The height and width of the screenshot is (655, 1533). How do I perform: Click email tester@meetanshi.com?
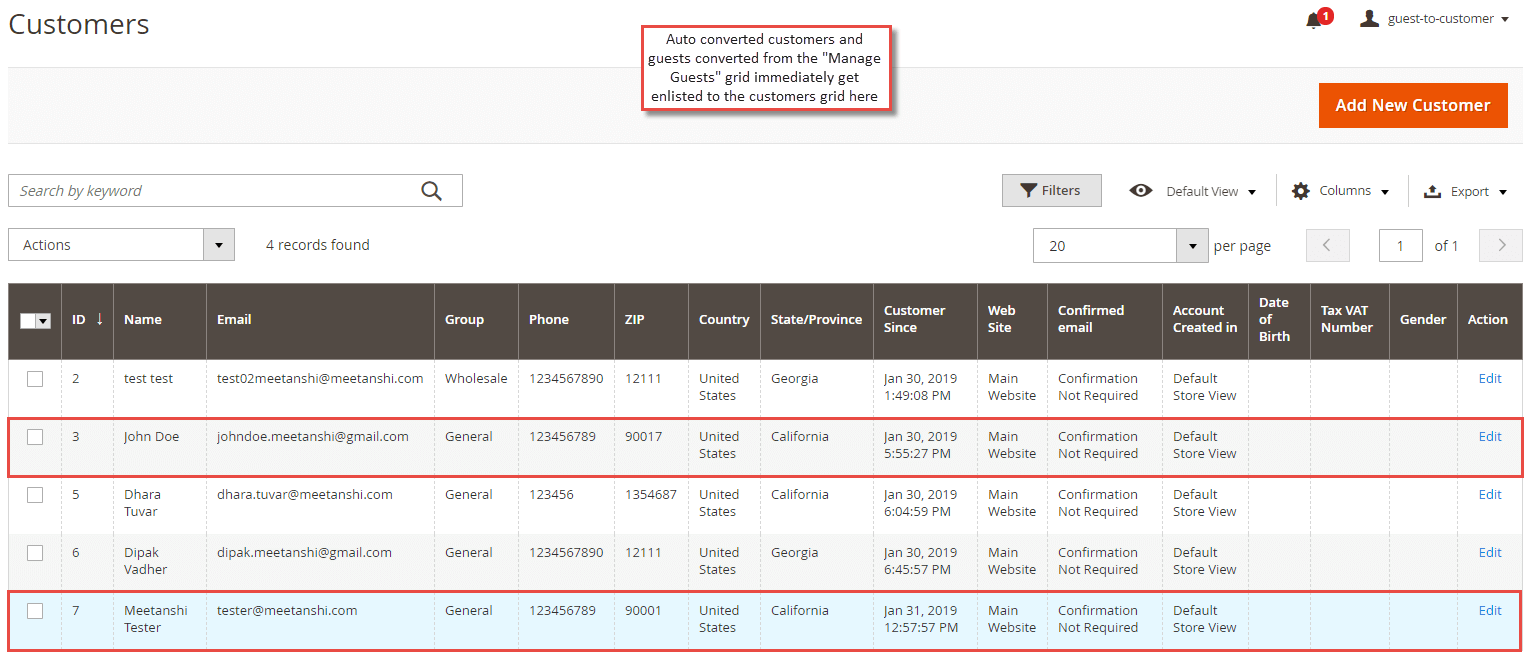(287, 611)
